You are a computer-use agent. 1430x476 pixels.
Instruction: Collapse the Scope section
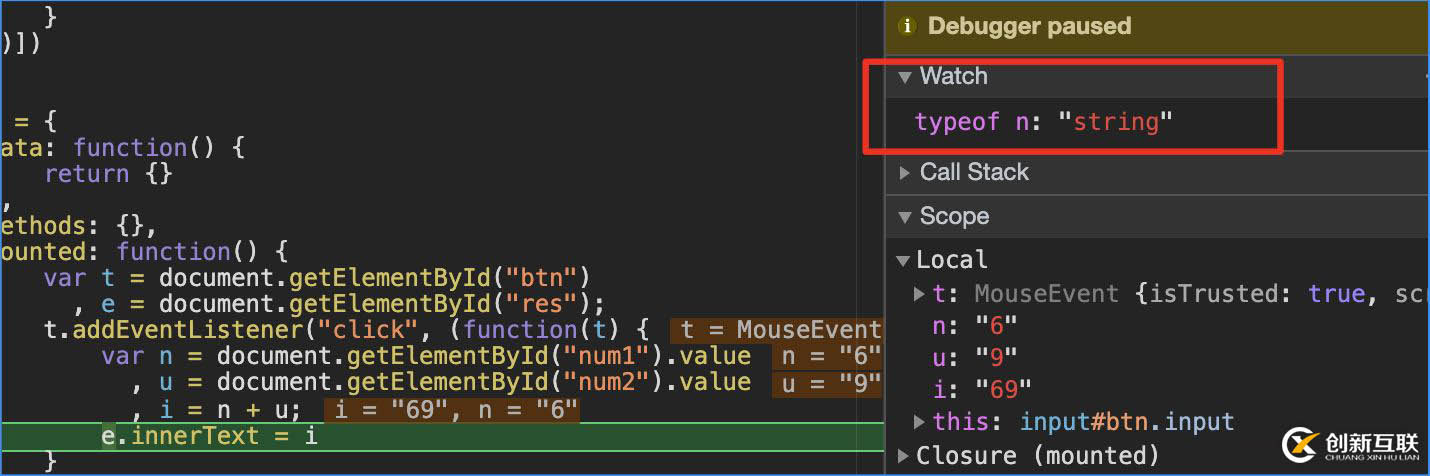pyautogui.click(x=905, y=217)
